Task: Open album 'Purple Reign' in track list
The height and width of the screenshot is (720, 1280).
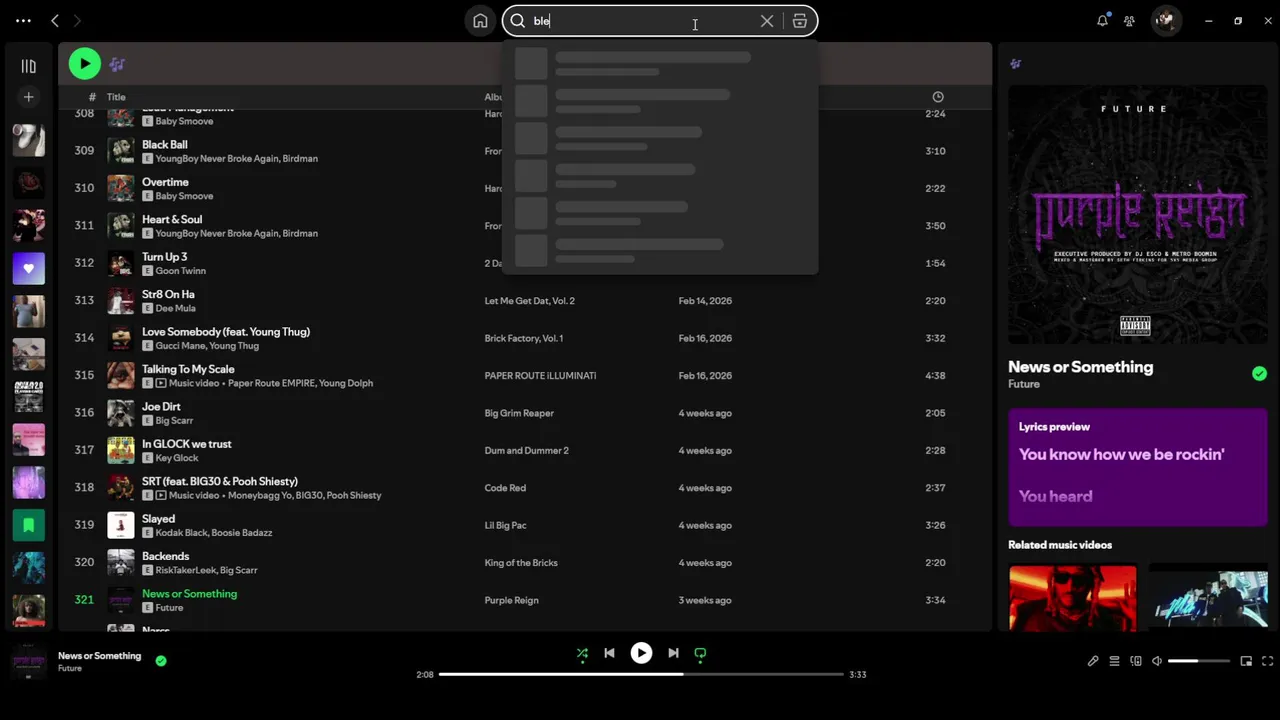Action: (511, 600)
